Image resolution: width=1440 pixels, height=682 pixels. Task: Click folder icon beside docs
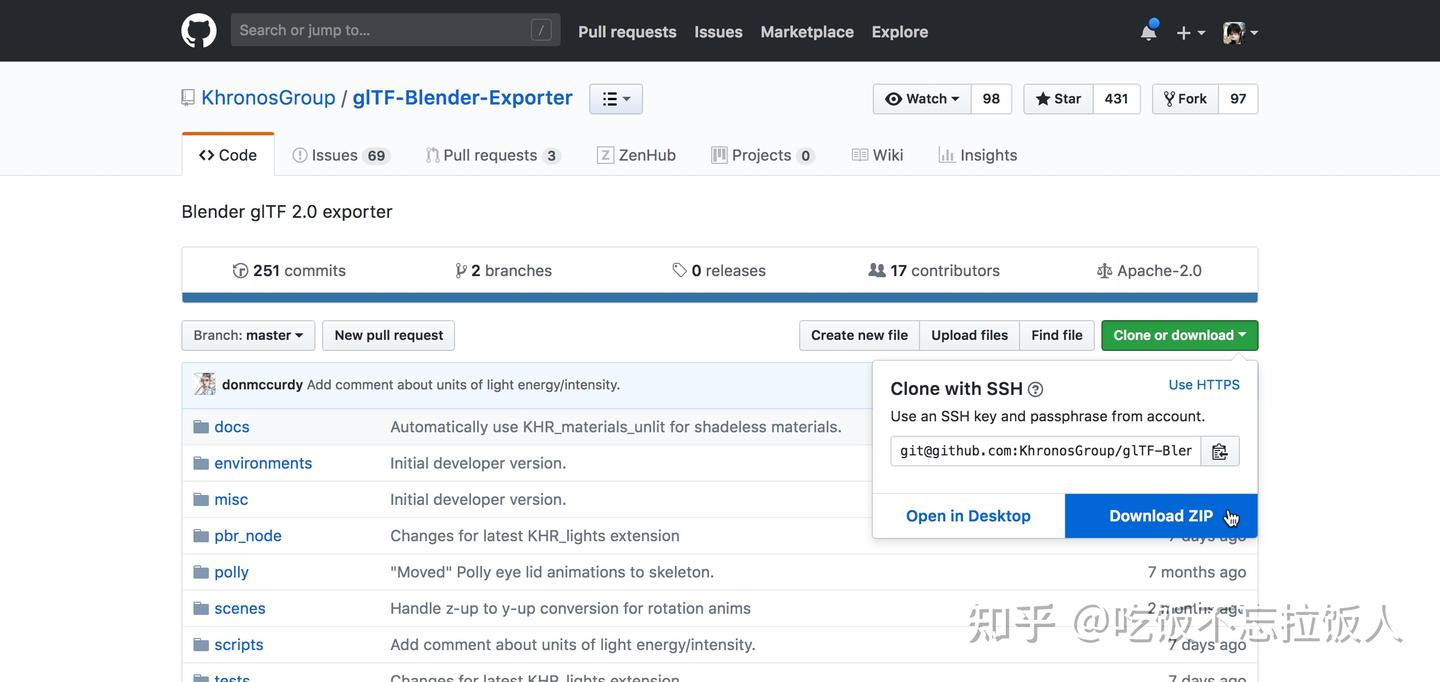coord(201,427)
